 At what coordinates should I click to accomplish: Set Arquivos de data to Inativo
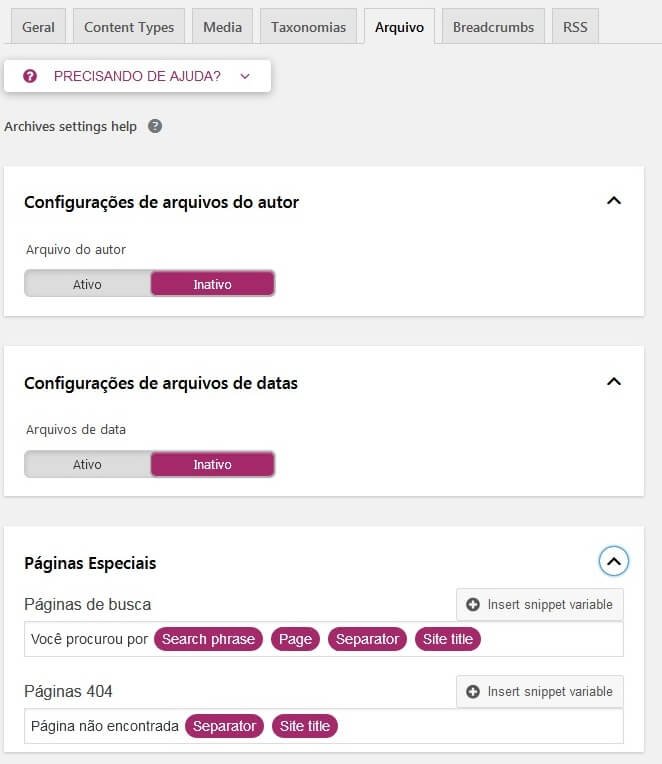pyautogui.click(x=212, y=464)
